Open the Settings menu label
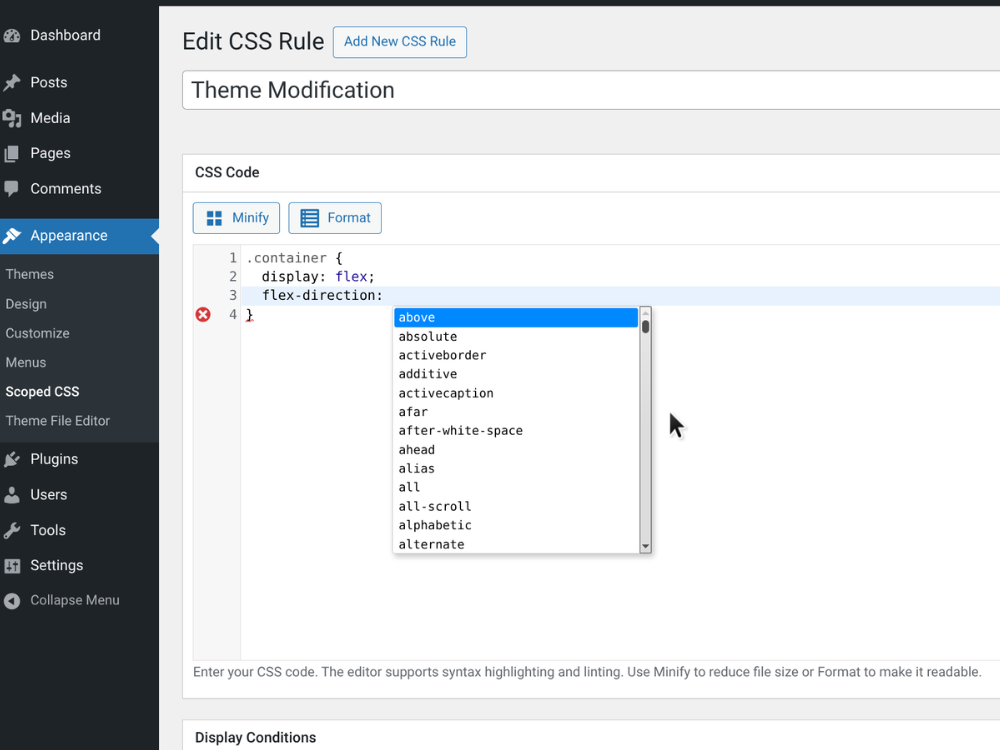This screenshot has width=1000, height=750. point(57,565)
